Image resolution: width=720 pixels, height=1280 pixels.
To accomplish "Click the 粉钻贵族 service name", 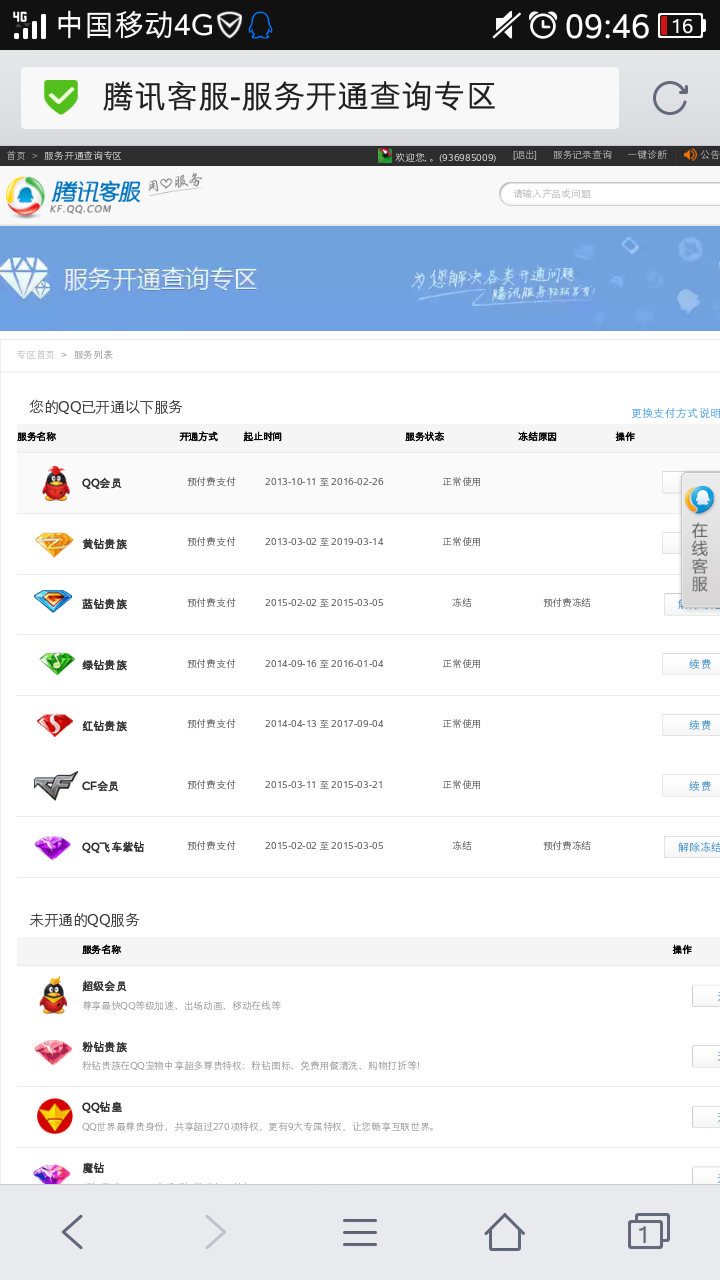I will pos(104,1047).
